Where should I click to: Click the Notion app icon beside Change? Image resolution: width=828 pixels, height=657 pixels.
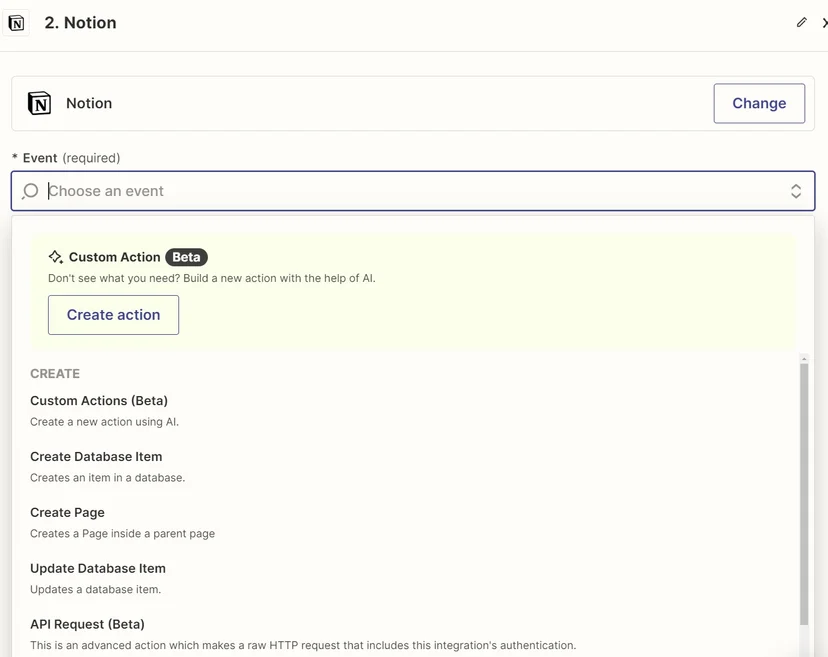pos(40,103)
